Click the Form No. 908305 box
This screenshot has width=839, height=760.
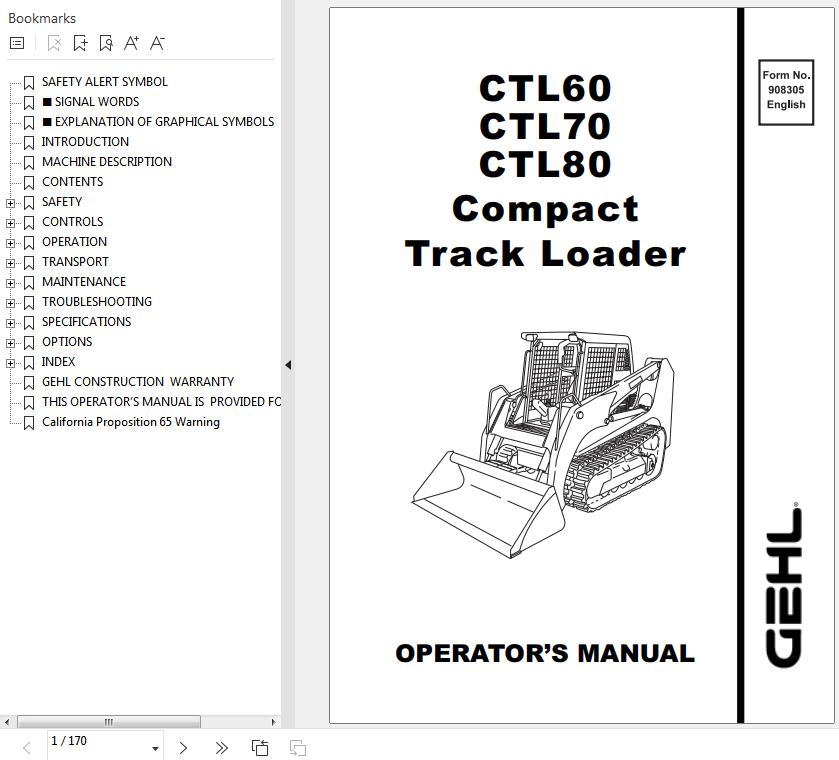coord(786,93)
